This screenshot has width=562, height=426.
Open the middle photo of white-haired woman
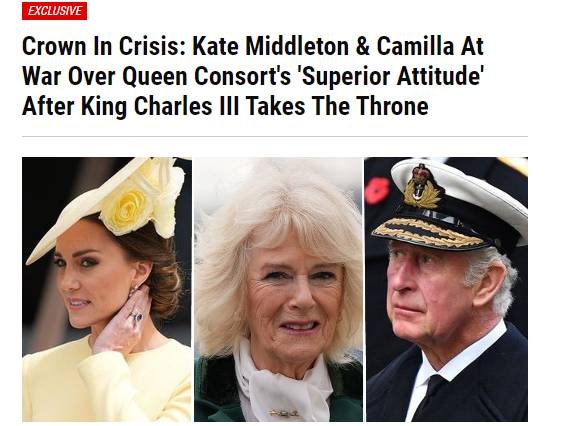point(278,289)
